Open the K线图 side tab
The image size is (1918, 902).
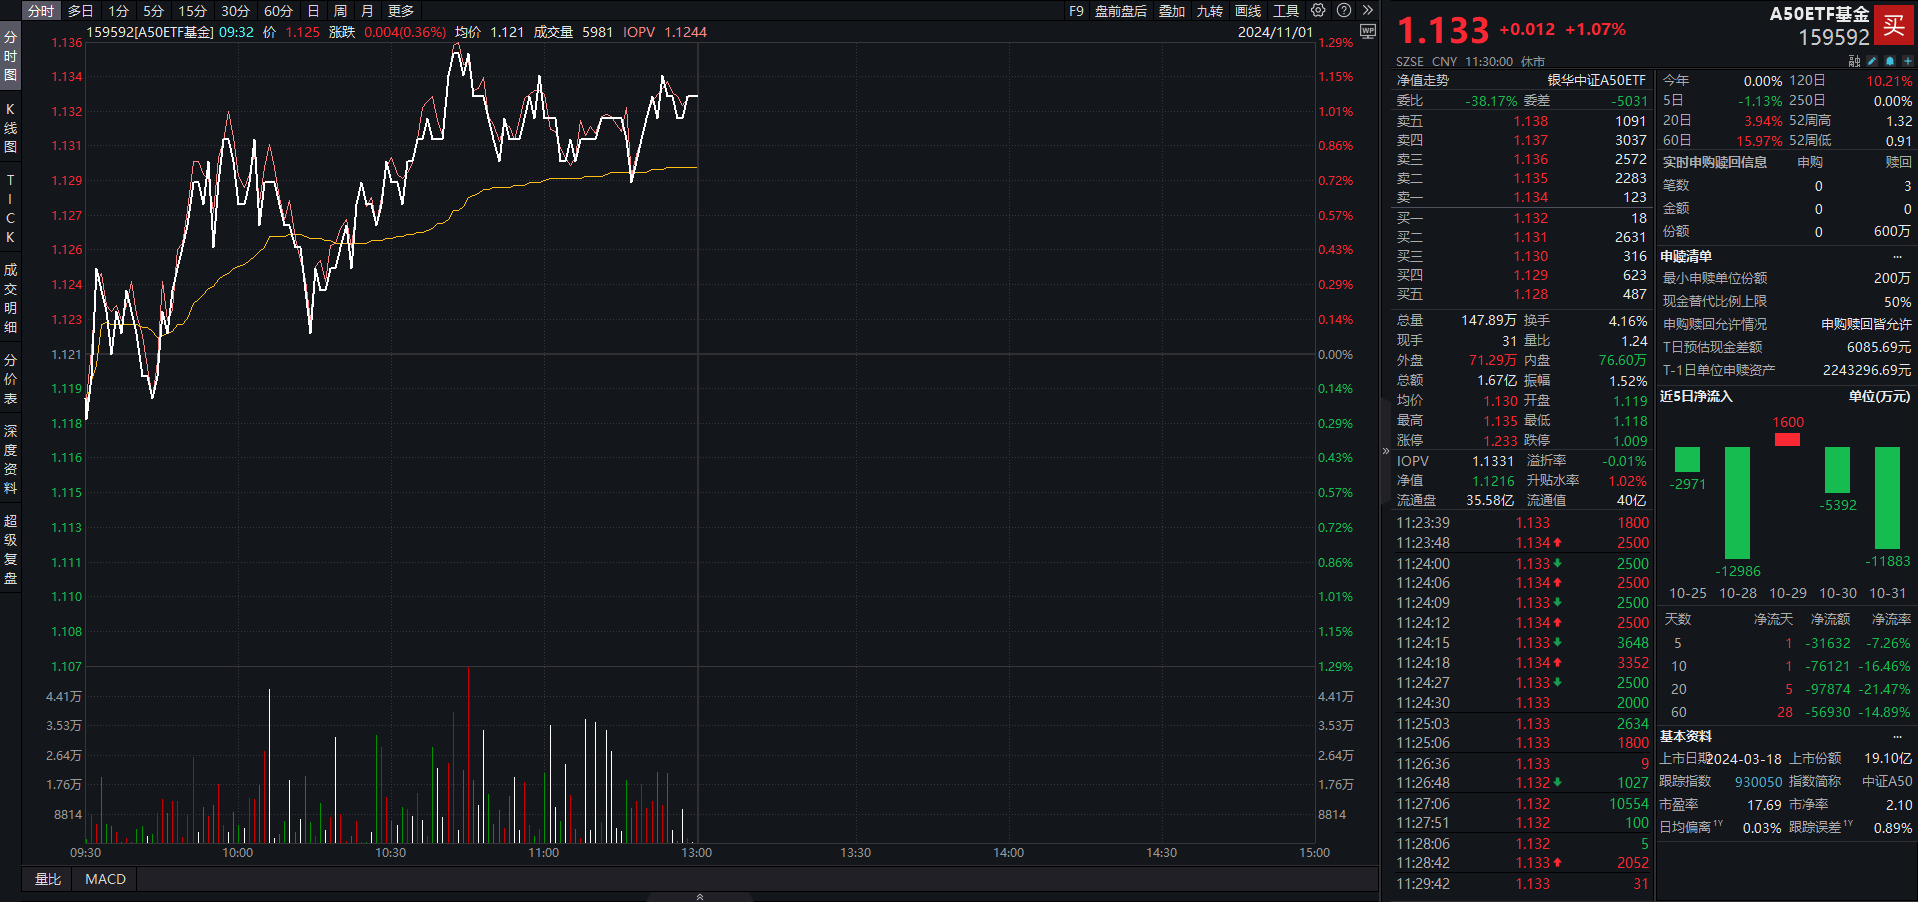(10, 127)
